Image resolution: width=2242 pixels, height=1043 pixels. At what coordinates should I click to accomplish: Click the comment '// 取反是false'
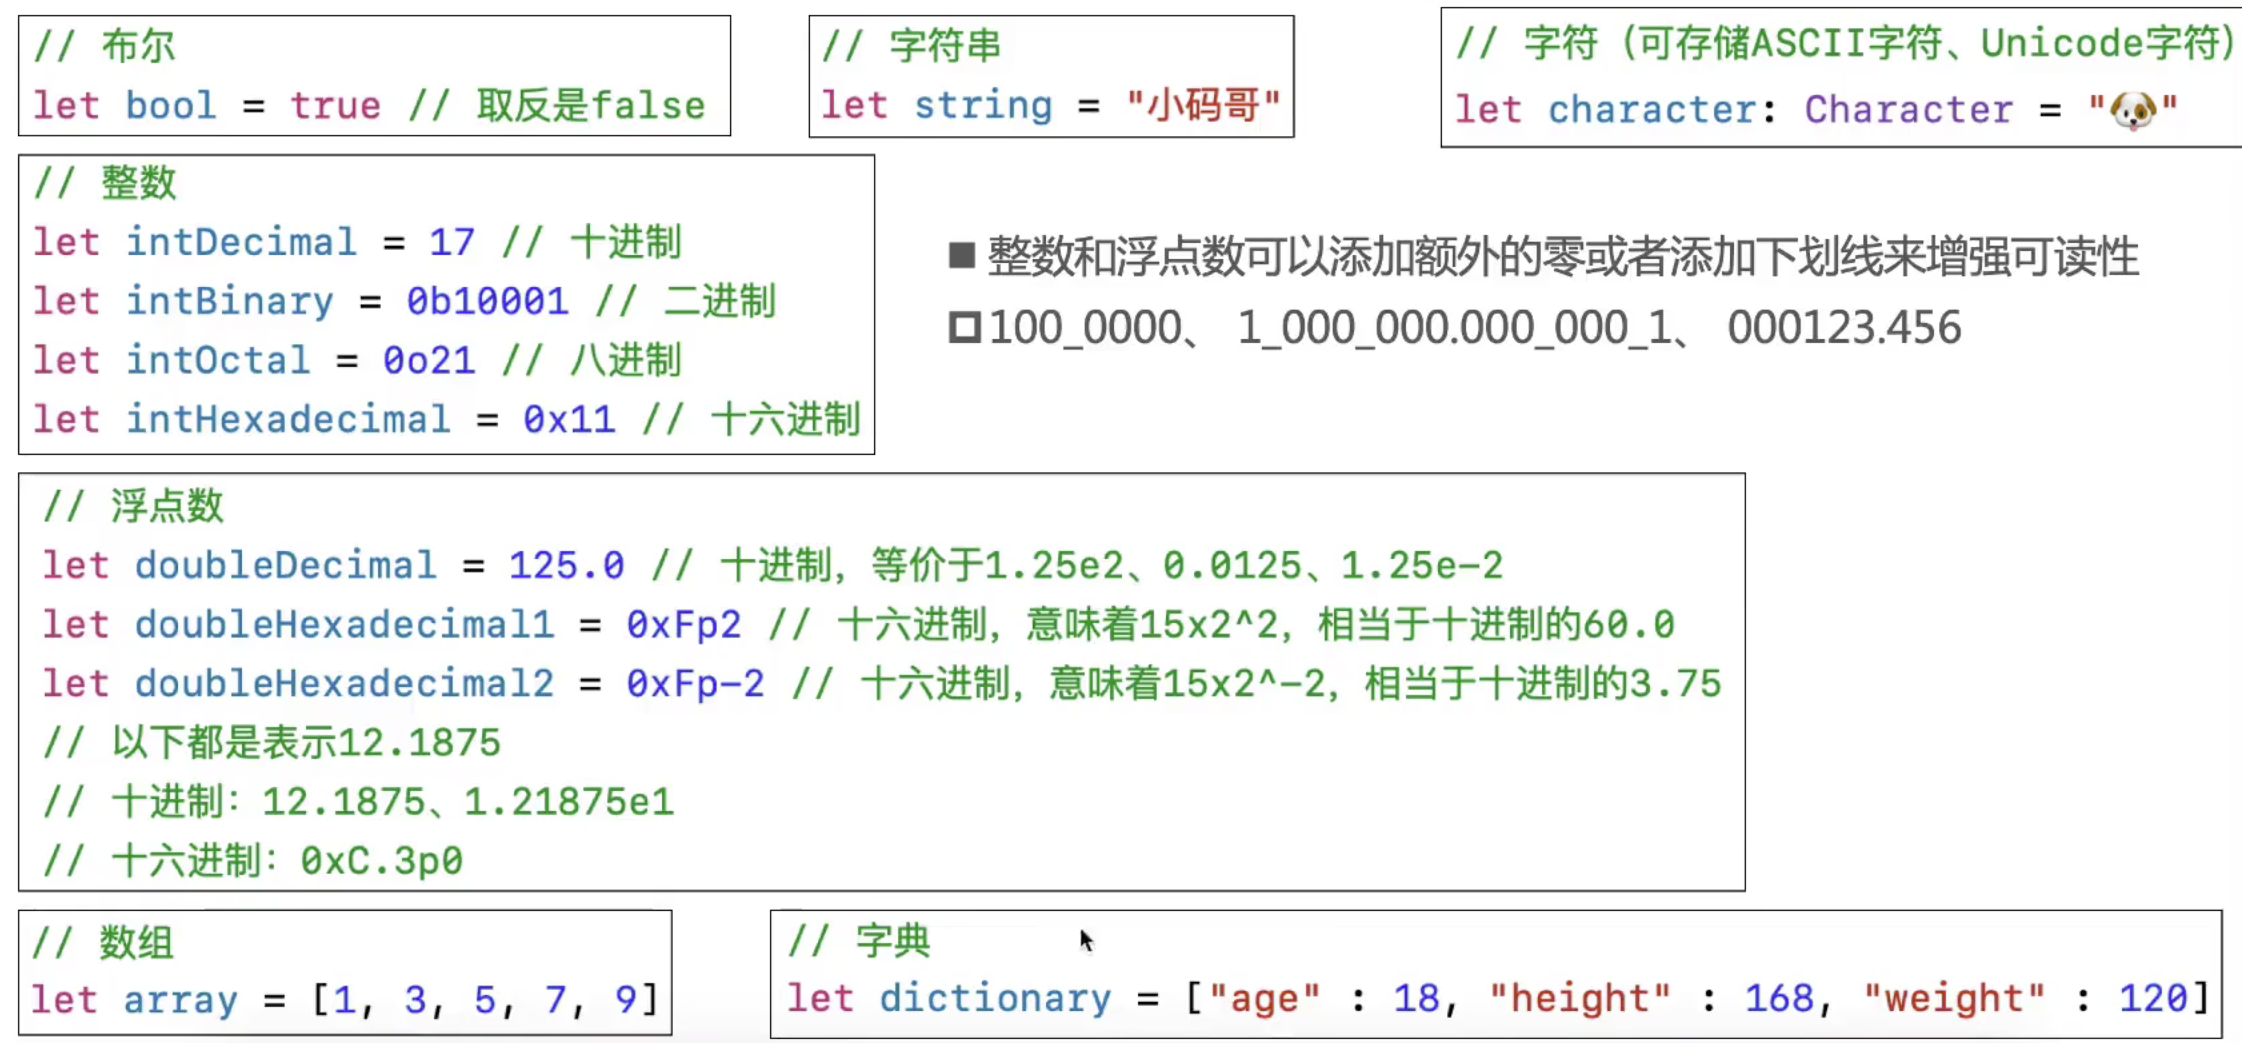pos(557,106)
